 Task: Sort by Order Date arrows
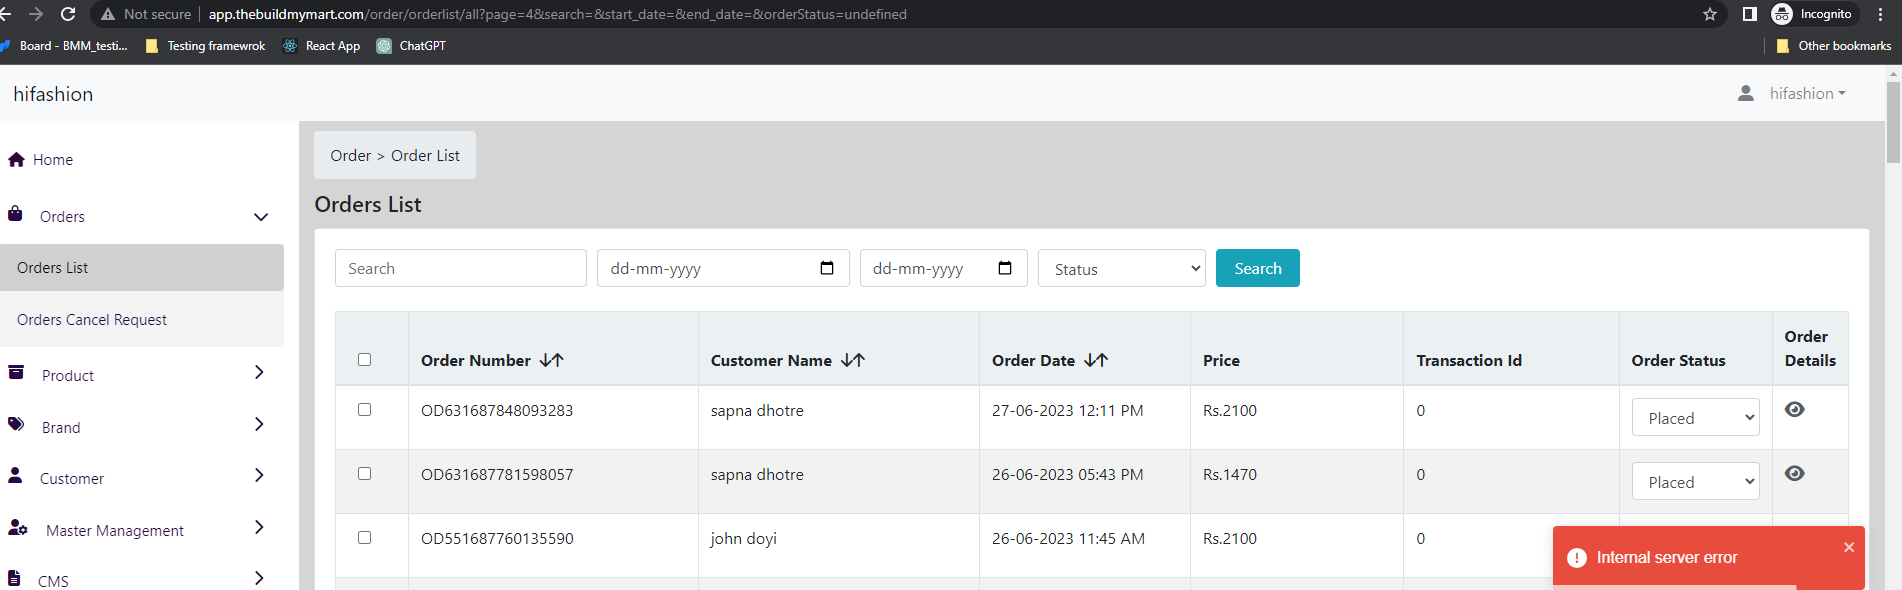click(1096, 360)
